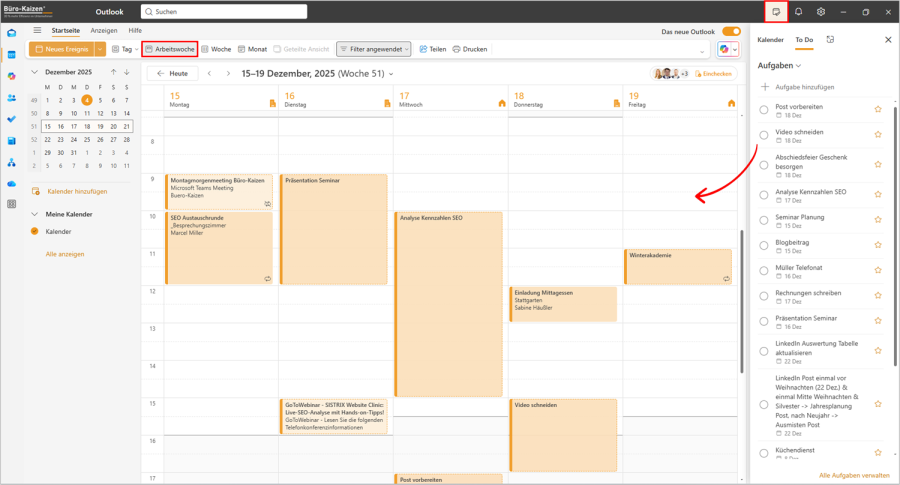
Task: Open the Calendar app in sidebar
Action: pyautogui.click(x=11, y=55)
